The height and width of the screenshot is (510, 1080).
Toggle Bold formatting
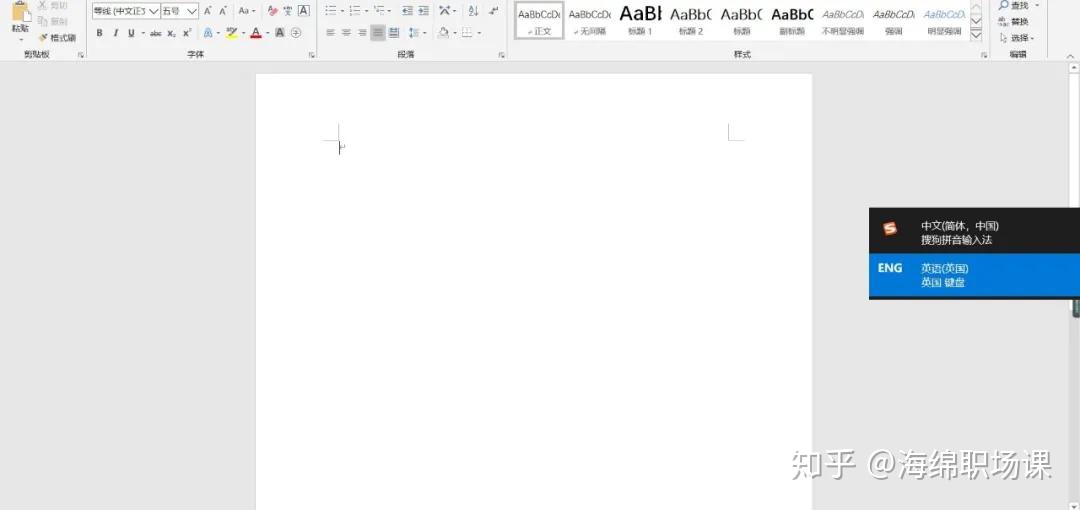(99, 33)
